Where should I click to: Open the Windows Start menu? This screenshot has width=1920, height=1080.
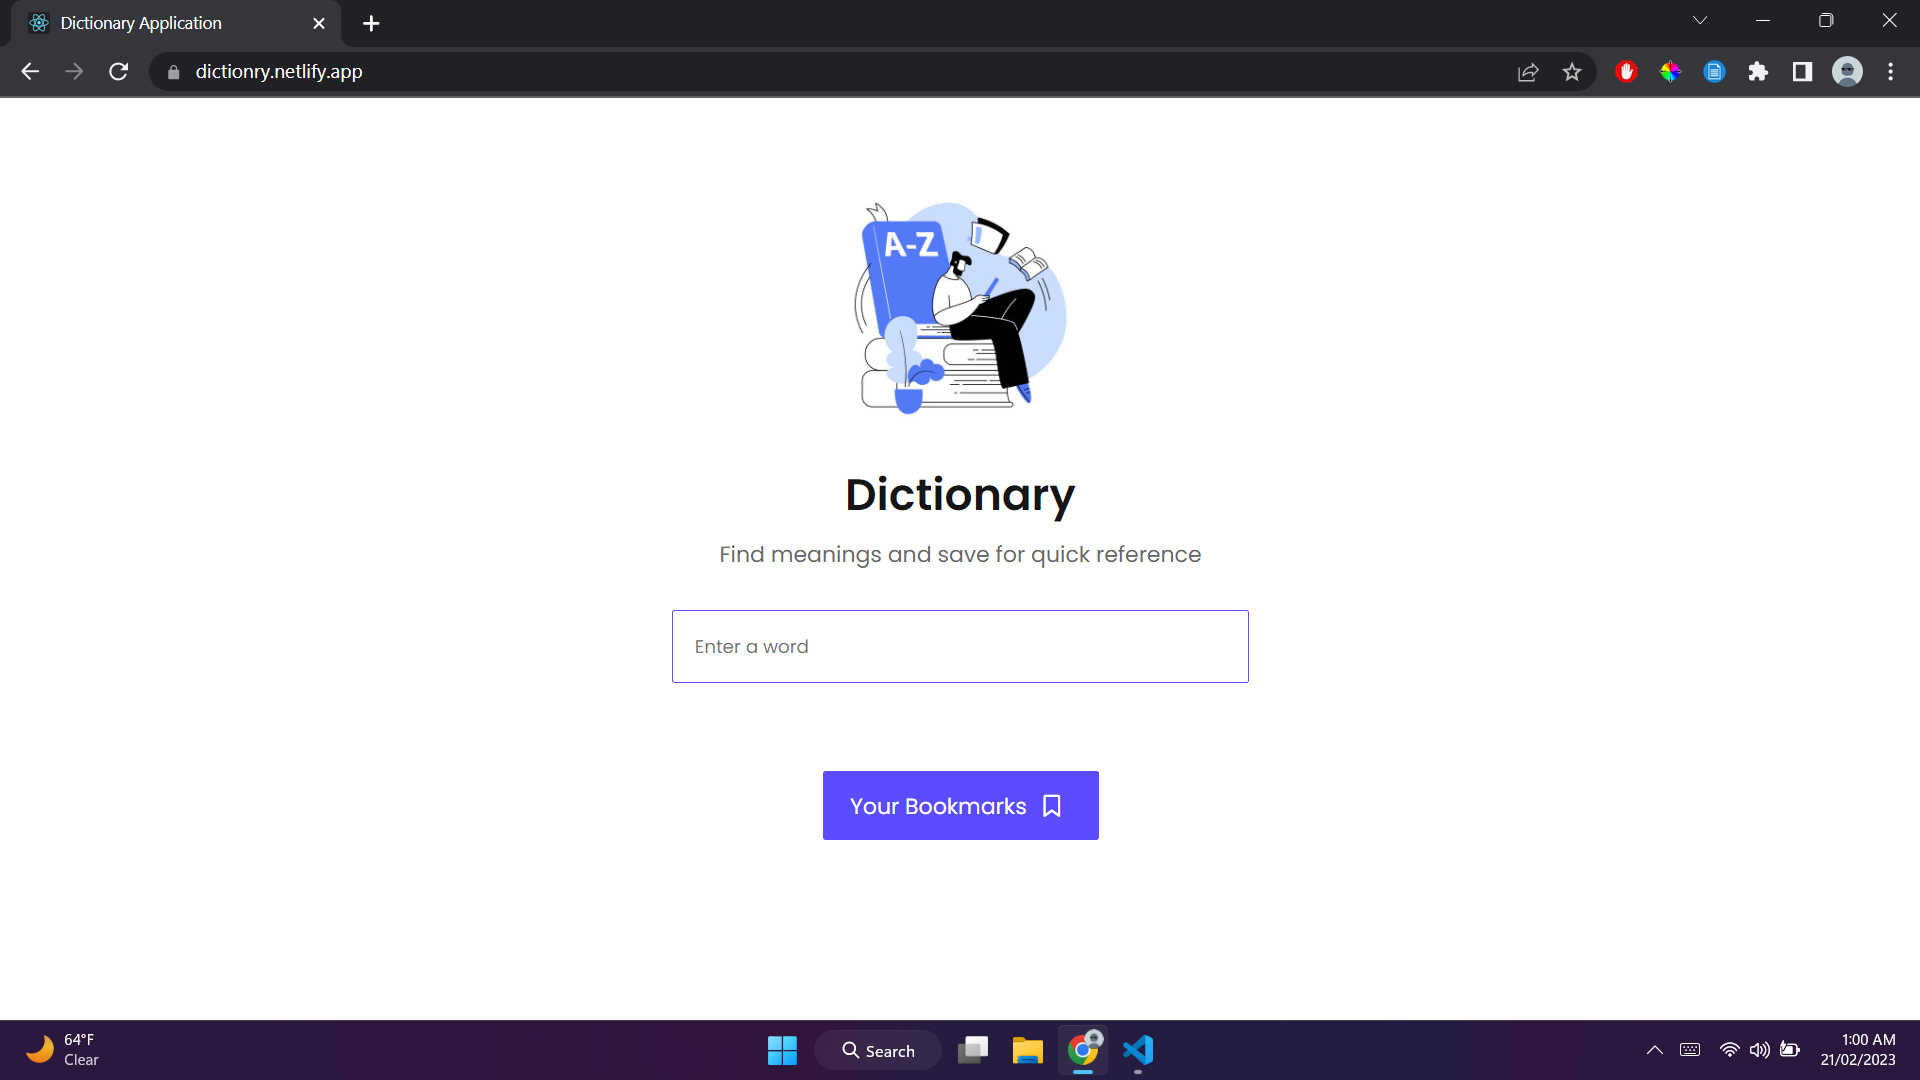(782, 1050)
